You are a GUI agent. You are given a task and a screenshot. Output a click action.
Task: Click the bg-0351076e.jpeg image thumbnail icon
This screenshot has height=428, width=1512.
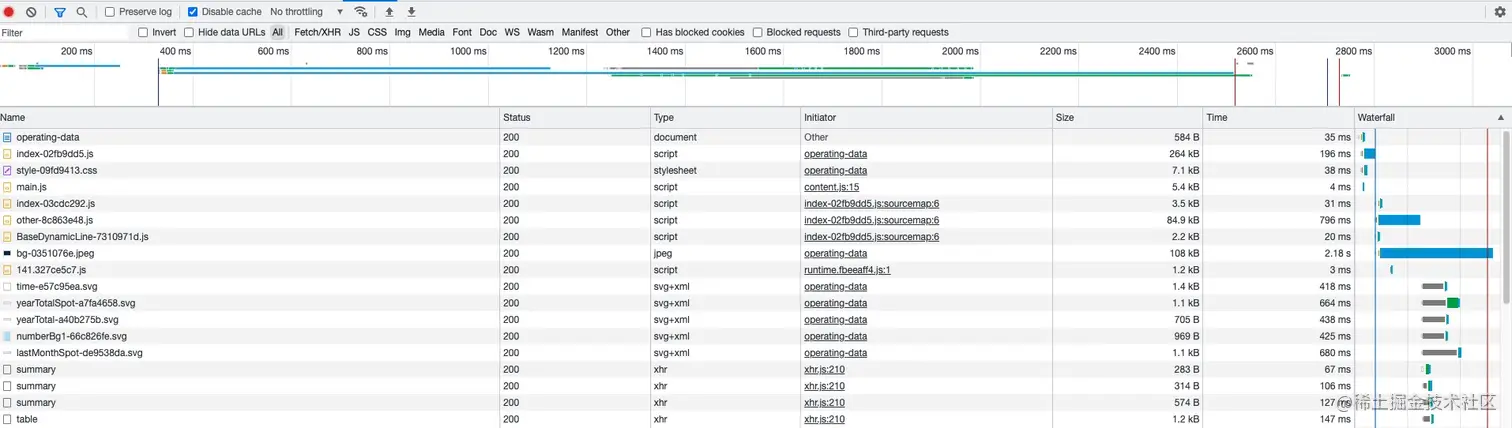[7, 253]
